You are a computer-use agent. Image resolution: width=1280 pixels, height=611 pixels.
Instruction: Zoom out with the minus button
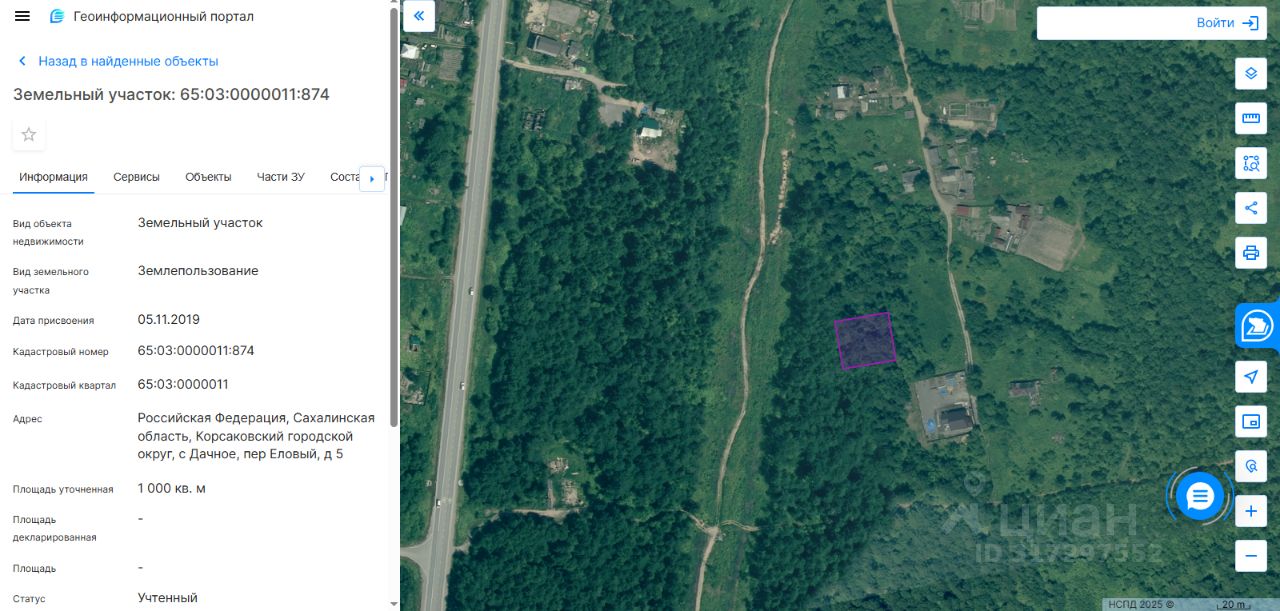pyautogui.click(x=1250, y=555)
